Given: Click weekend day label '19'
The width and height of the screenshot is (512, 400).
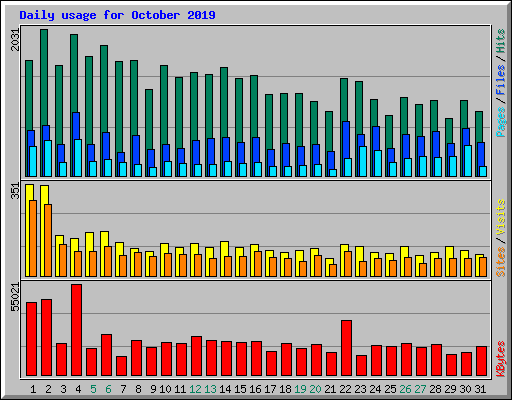Looking at the screenshot, I should tap(300, 389).
